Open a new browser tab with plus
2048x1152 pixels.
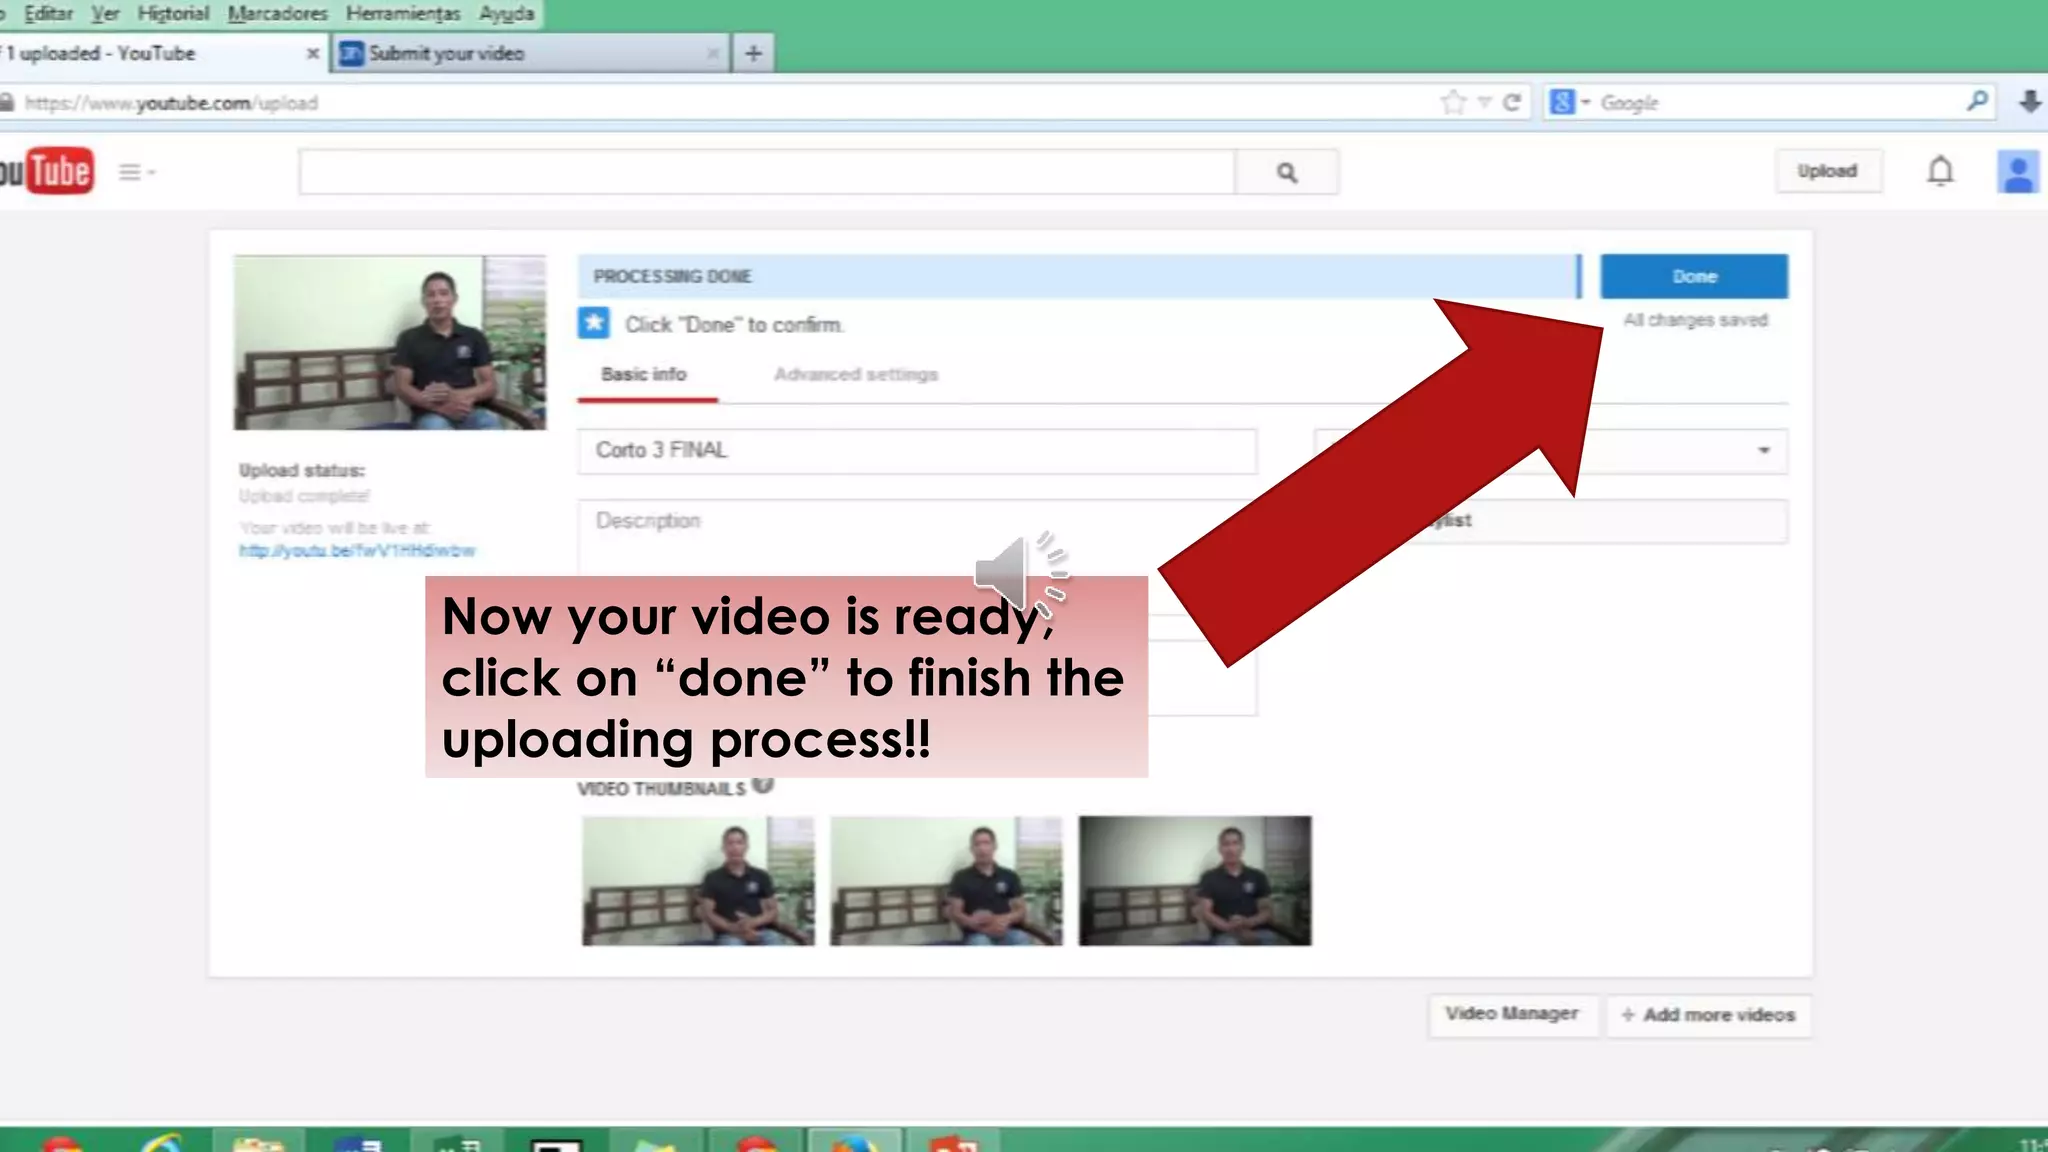click(x=754, y=53)
